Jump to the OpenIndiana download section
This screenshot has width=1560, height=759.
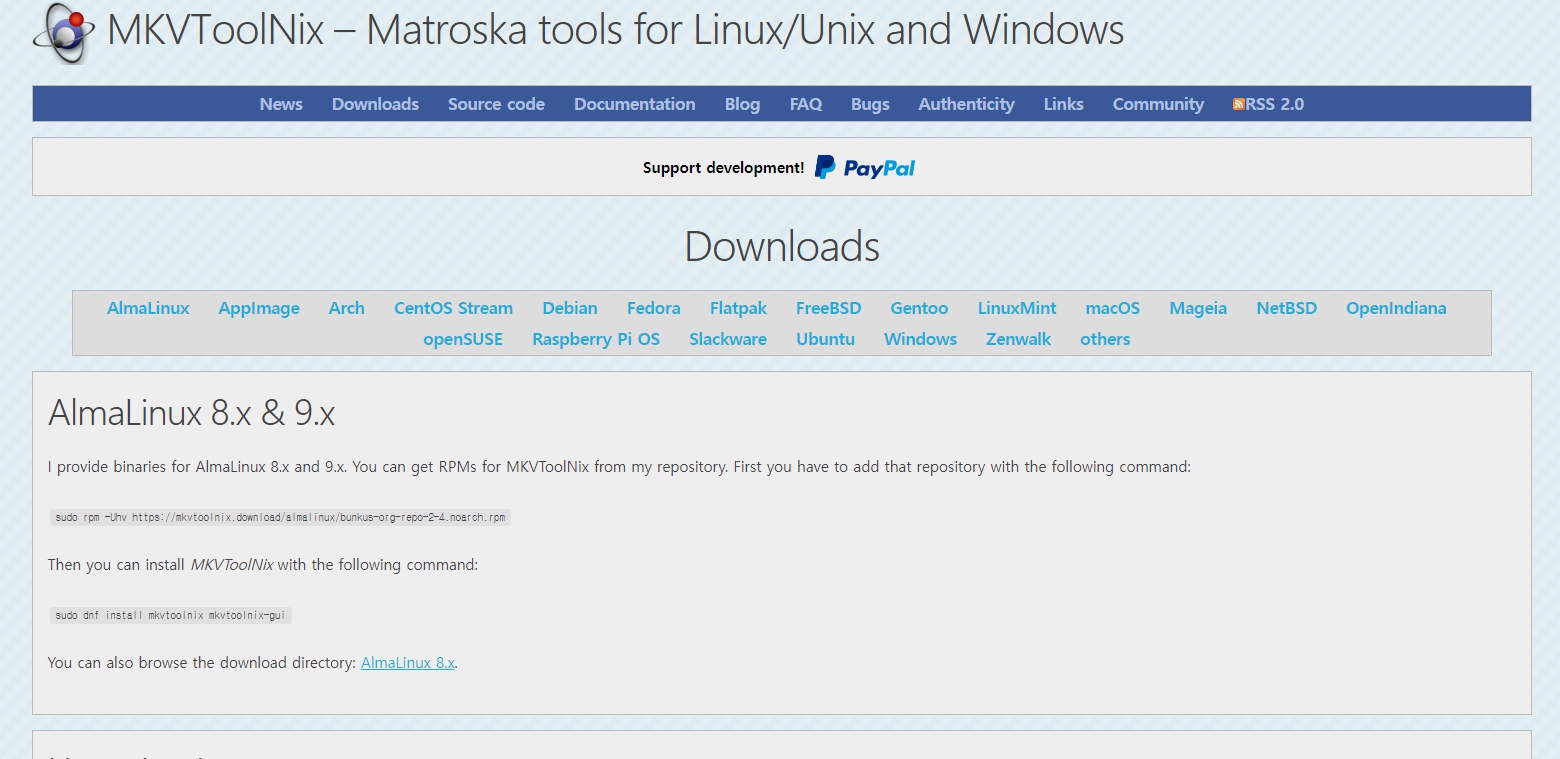click(1396, 308)
